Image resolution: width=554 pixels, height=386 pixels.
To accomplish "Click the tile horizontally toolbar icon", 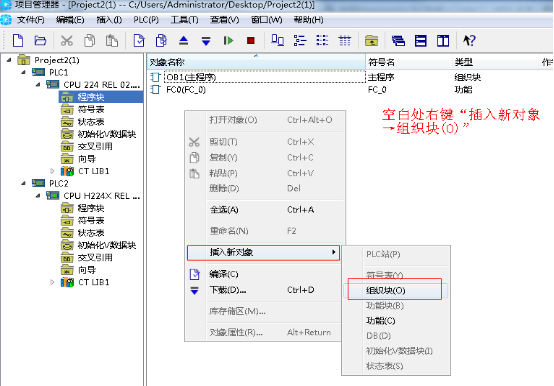I will pos(420,41).
